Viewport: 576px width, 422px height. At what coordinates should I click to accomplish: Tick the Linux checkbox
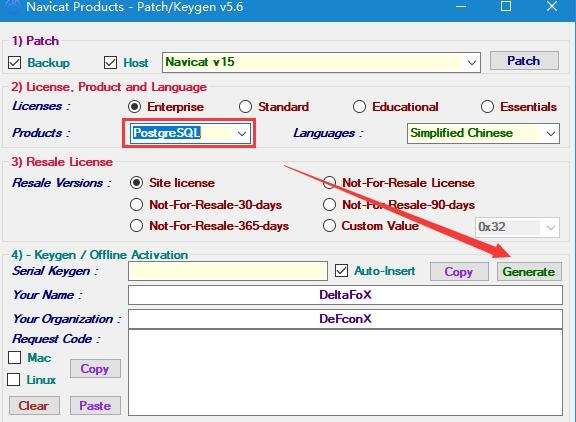[14, 379]
